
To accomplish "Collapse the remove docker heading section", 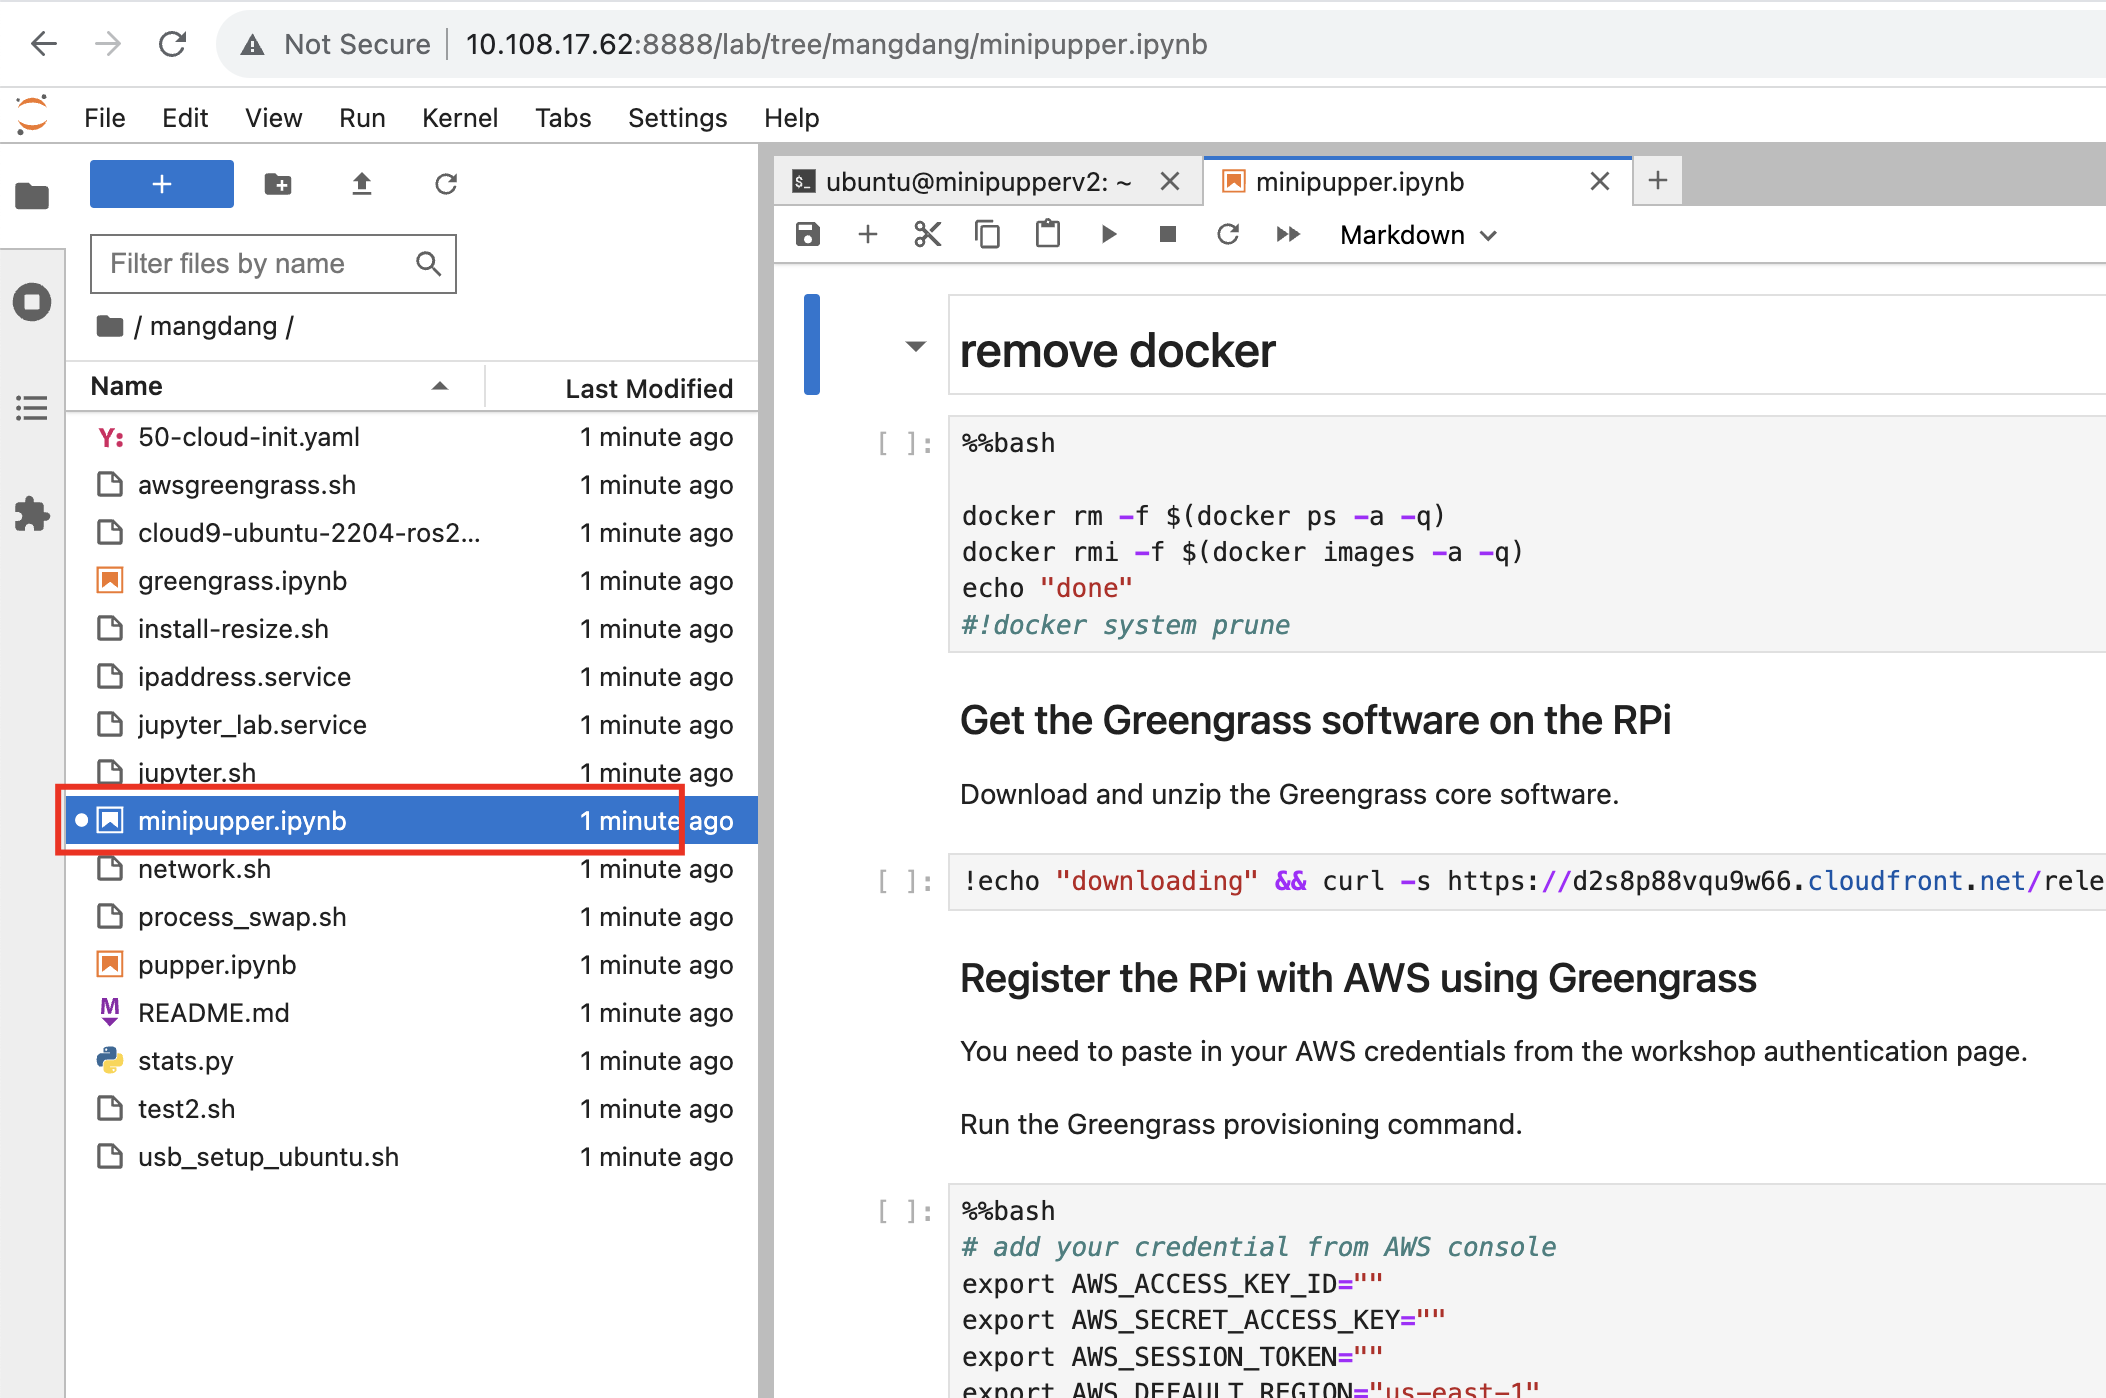I will [915, 347].
